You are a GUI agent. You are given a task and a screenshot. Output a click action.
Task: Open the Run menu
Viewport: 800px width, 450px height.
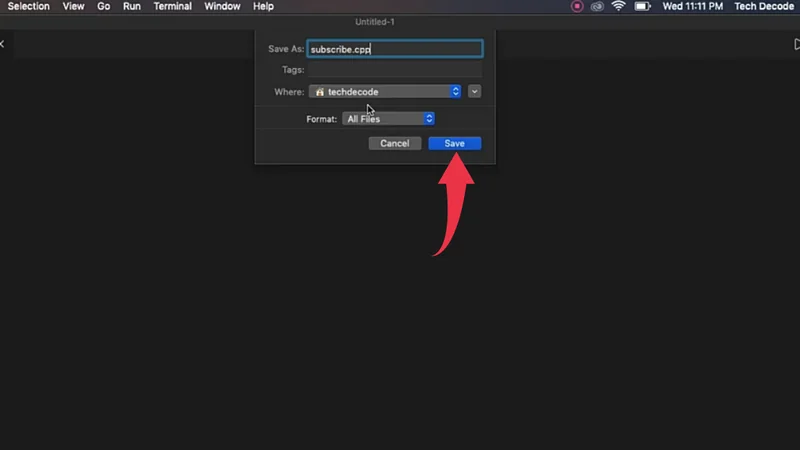[132, 6]
